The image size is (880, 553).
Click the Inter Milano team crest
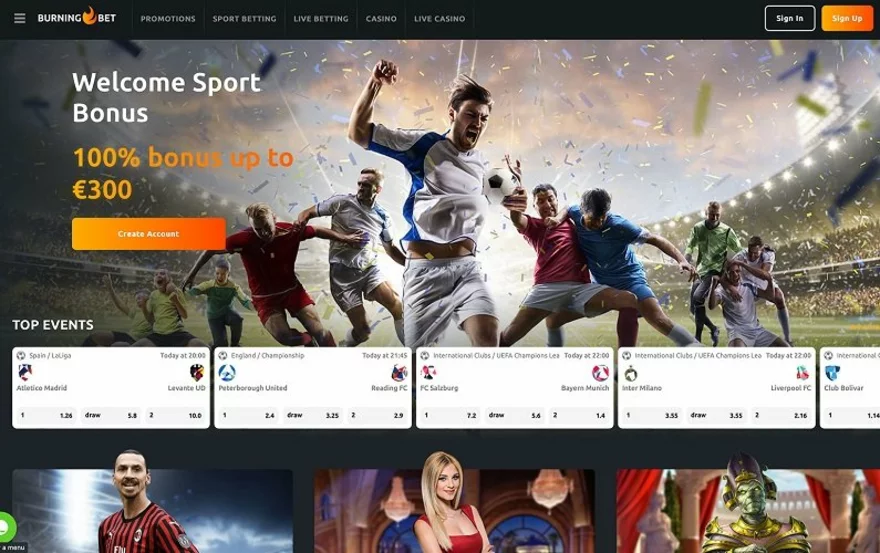(630, 373)
